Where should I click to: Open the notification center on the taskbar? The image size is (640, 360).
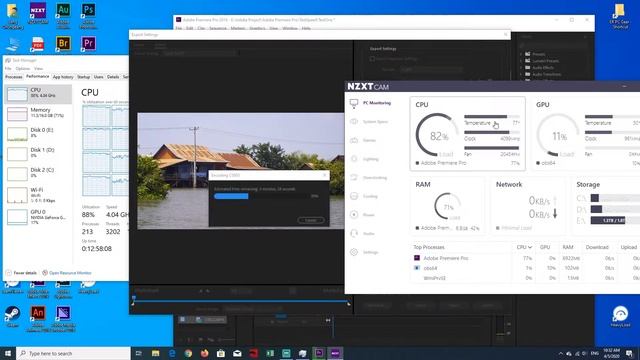[x=630, y=353]
